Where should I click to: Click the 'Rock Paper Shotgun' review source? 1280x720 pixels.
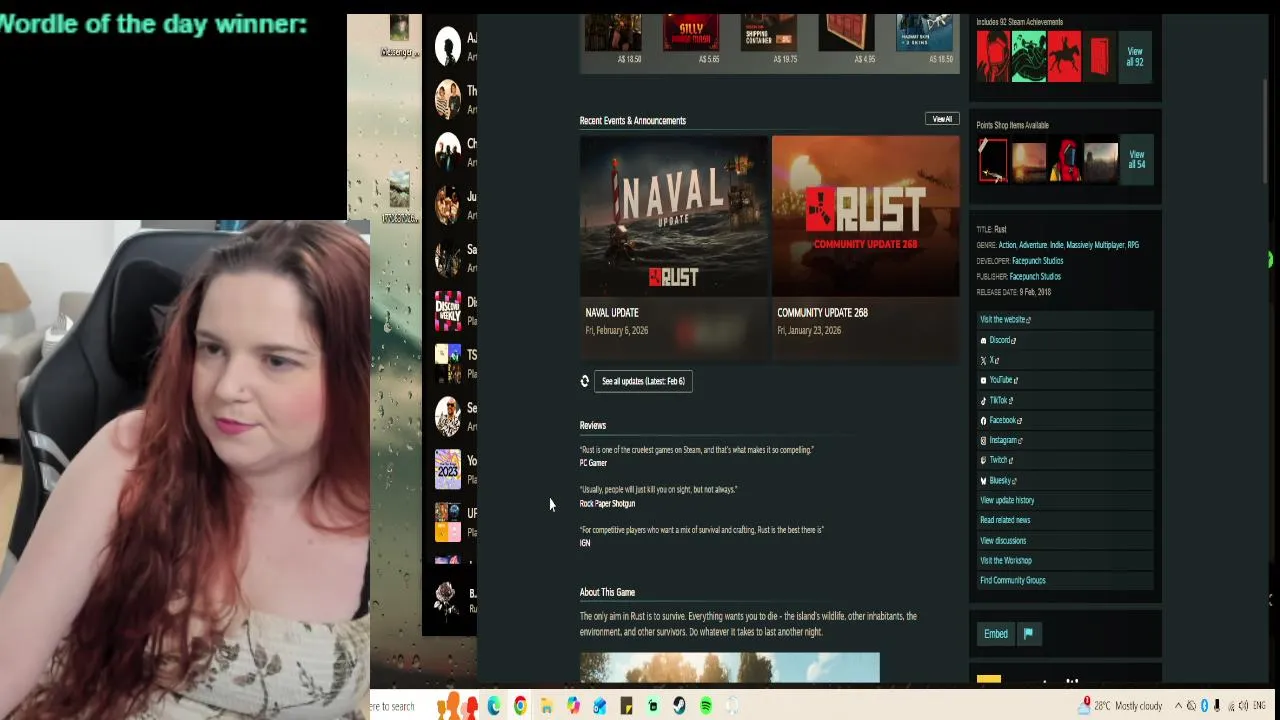(x=607, y=503)
